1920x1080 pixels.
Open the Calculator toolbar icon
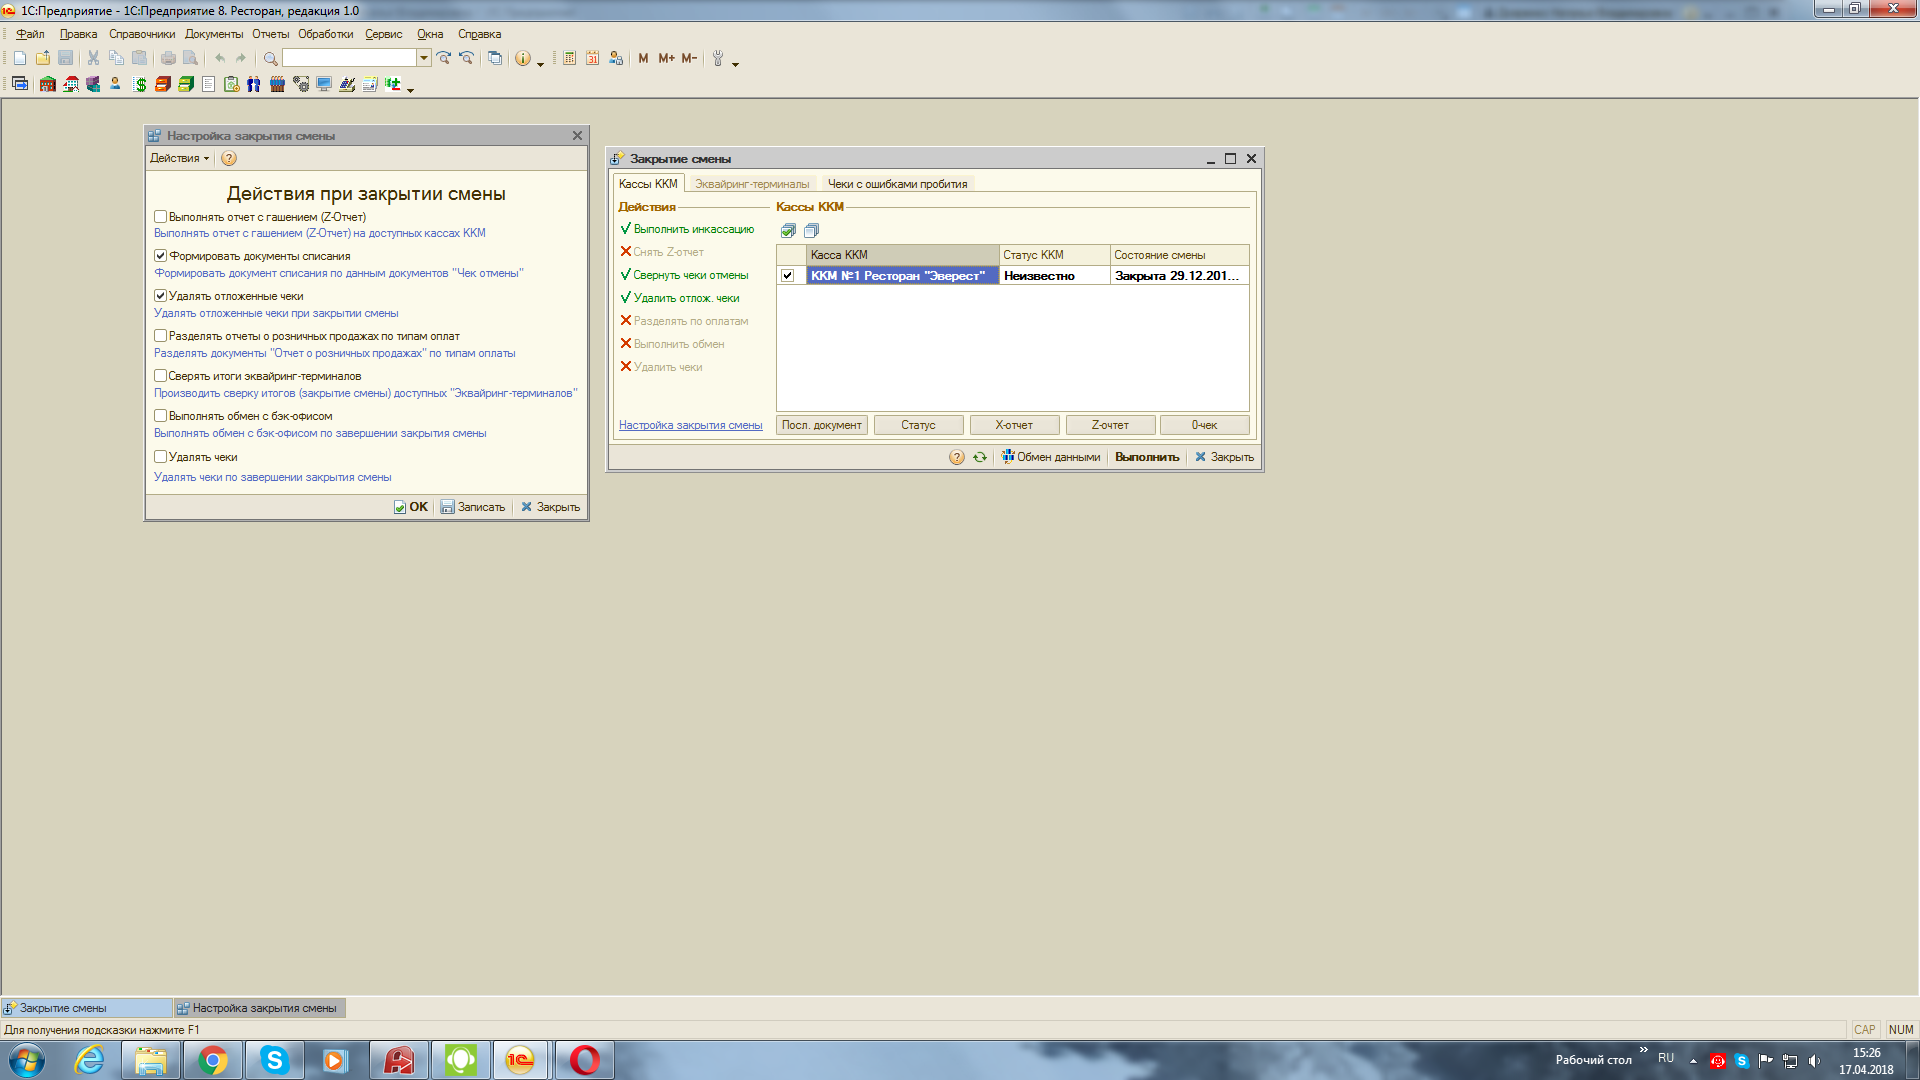pyautogui.click(x=569, y=58)
